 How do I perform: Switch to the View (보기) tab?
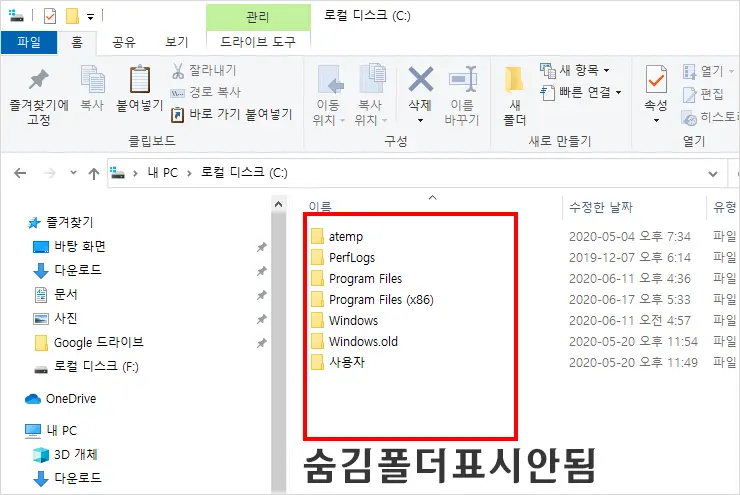tap(177, 42)
